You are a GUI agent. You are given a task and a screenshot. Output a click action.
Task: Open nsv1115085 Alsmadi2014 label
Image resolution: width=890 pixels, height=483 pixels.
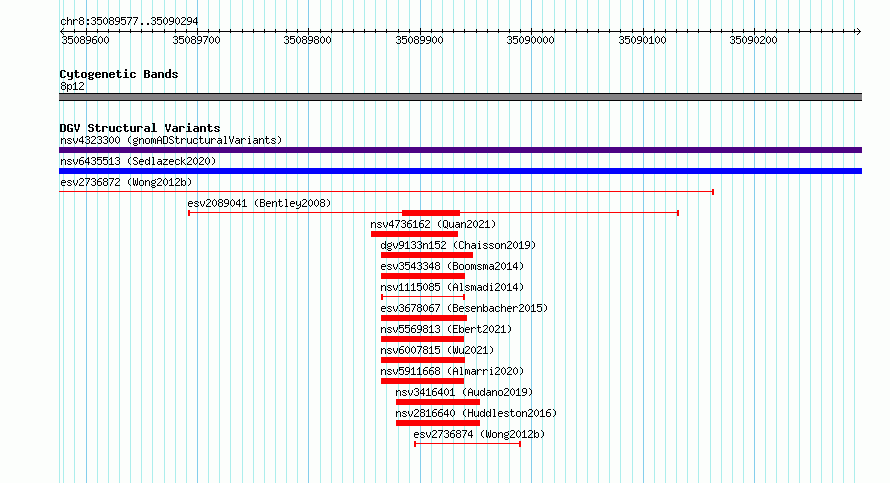point(452,287)
